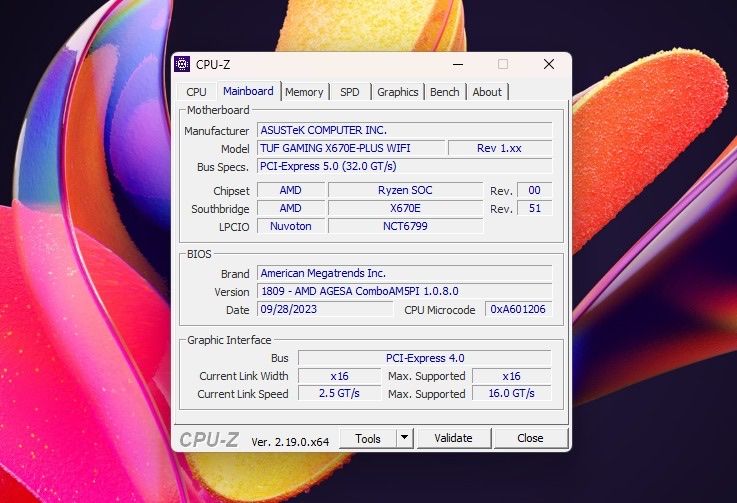Click the Max. Supported 16.0 GT/s value
Screen dimensions: 737x503
pyautogui.click(x=511, y=393)
